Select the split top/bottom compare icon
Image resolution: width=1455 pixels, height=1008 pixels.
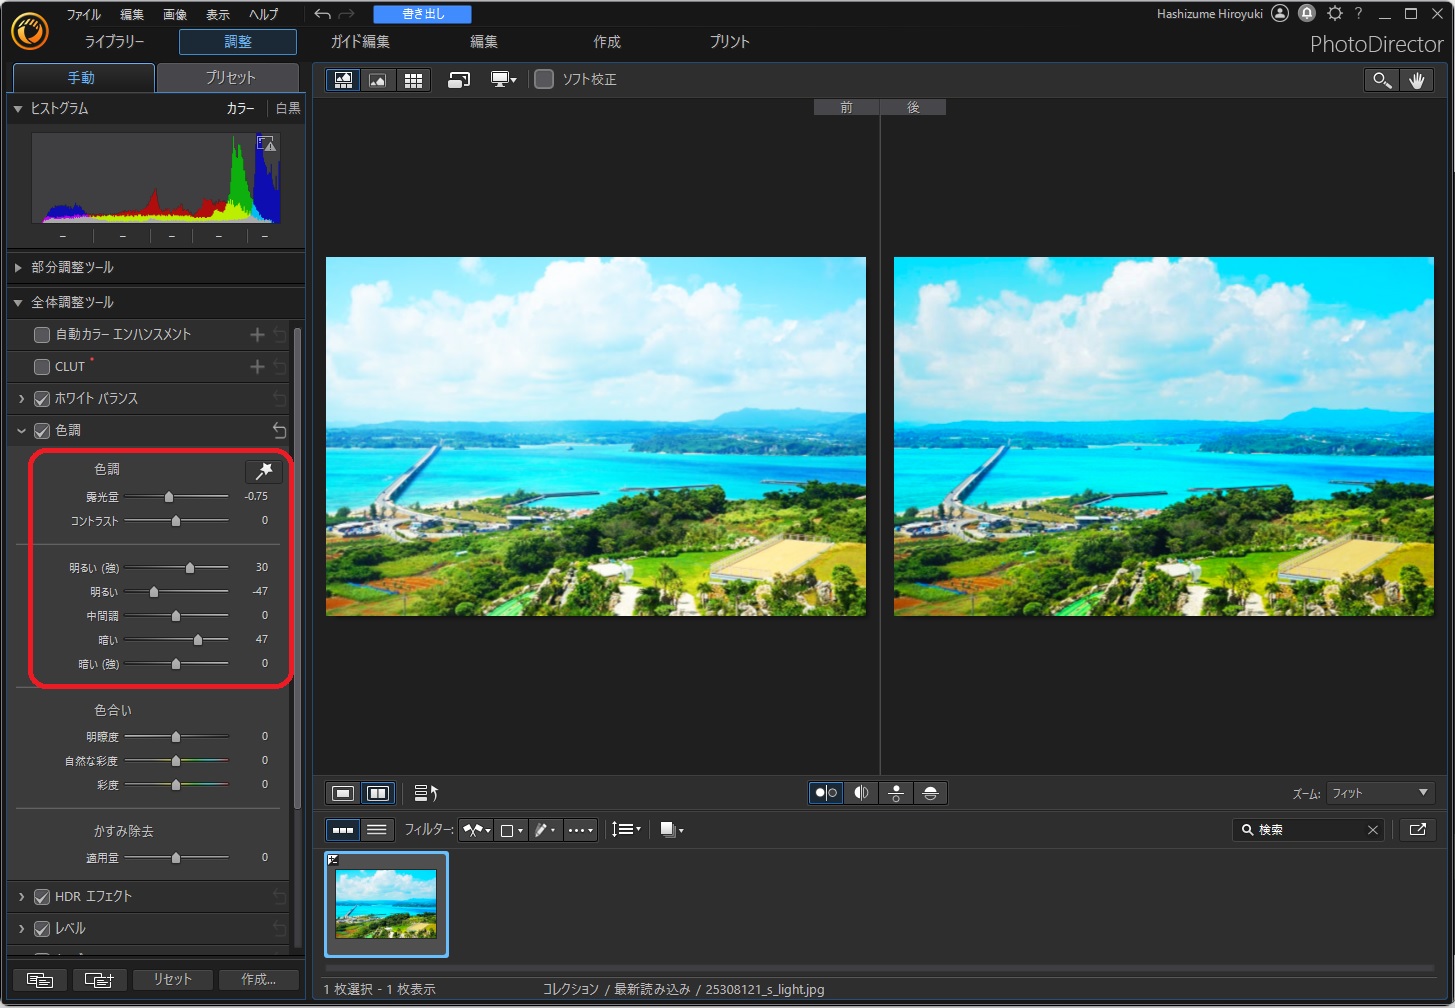point(930,793)
